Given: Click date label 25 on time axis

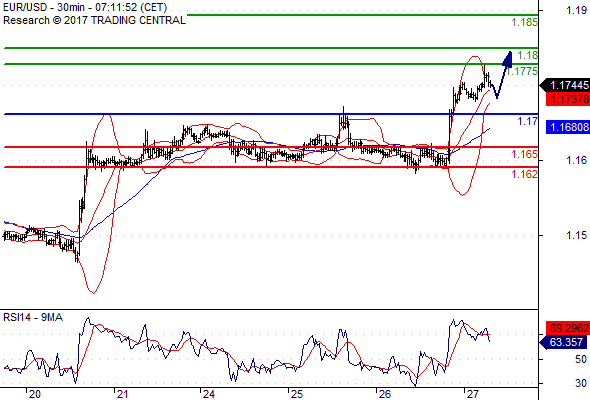Looking at the screenshot, I should tap(297, 394).
